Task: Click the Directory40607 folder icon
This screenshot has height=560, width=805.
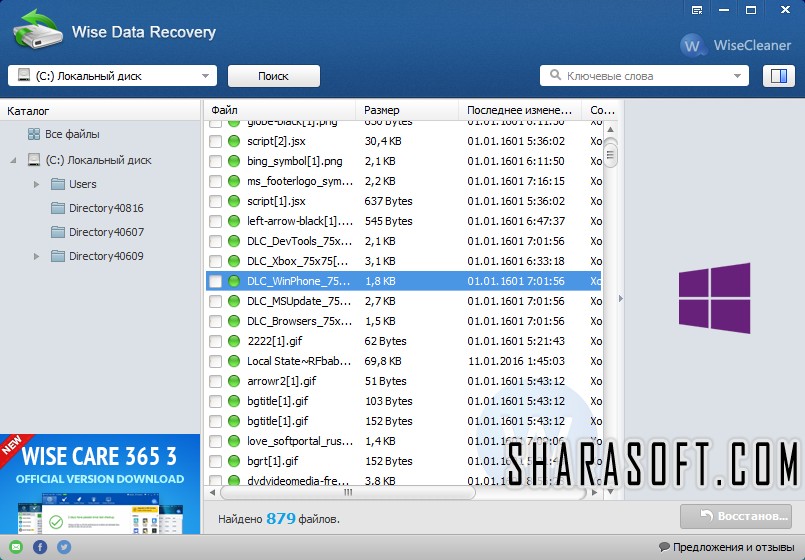Action: (x=58, y=232)
